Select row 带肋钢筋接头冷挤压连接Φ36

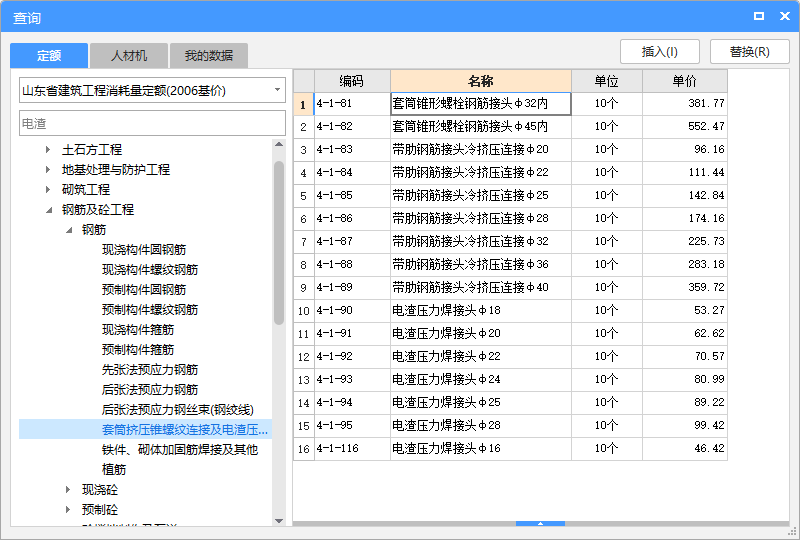(x=481, y=264)
